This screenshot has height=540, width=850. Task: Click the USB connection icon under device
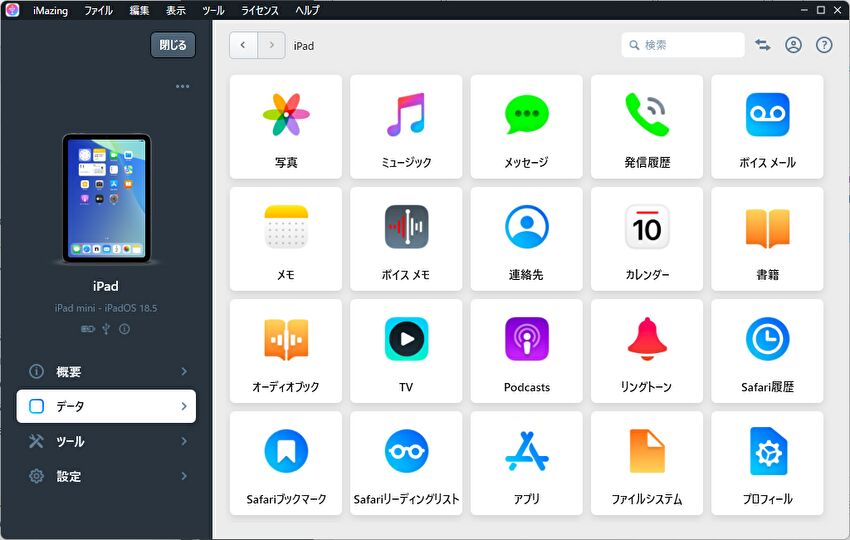coord(106,329)
